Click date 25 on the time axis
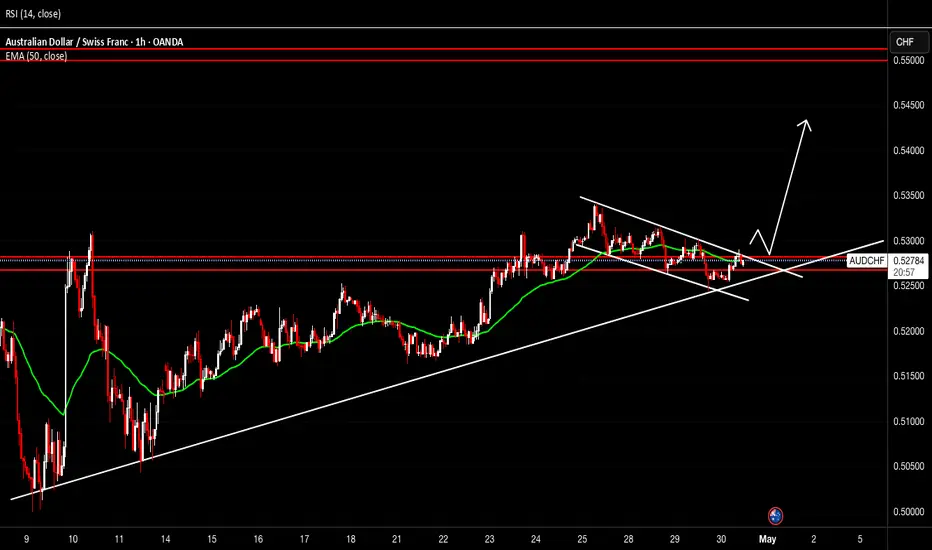This screenshot has width=932, height=550. point(582,539)
